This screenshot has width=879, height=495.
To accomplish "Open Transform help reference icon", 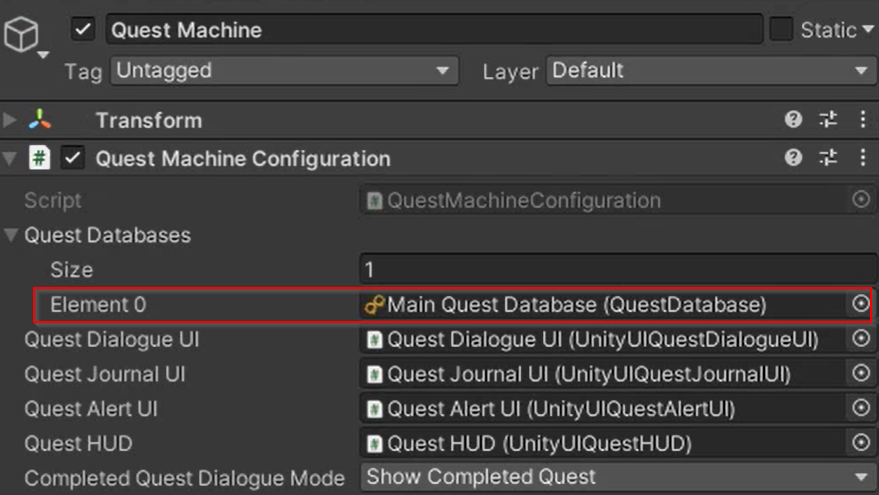I will point(793,119).
